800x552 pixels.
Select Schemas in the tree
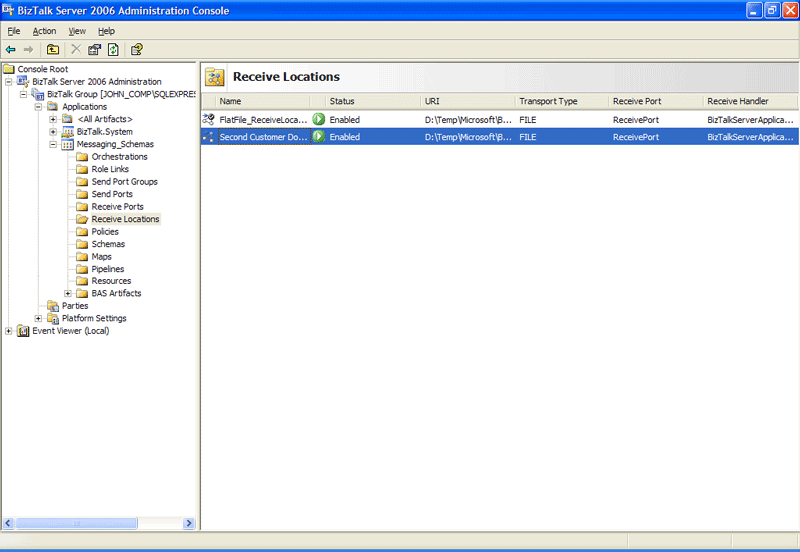click(108, 244)
